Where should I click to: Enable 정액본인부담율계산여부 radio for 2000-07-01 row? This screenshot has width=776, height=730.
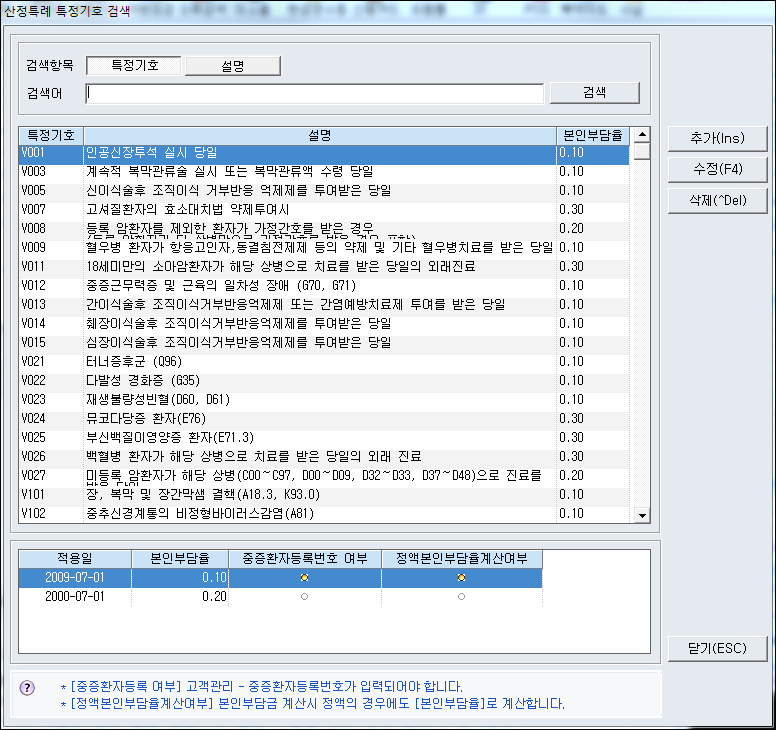[x=461, y=596]
